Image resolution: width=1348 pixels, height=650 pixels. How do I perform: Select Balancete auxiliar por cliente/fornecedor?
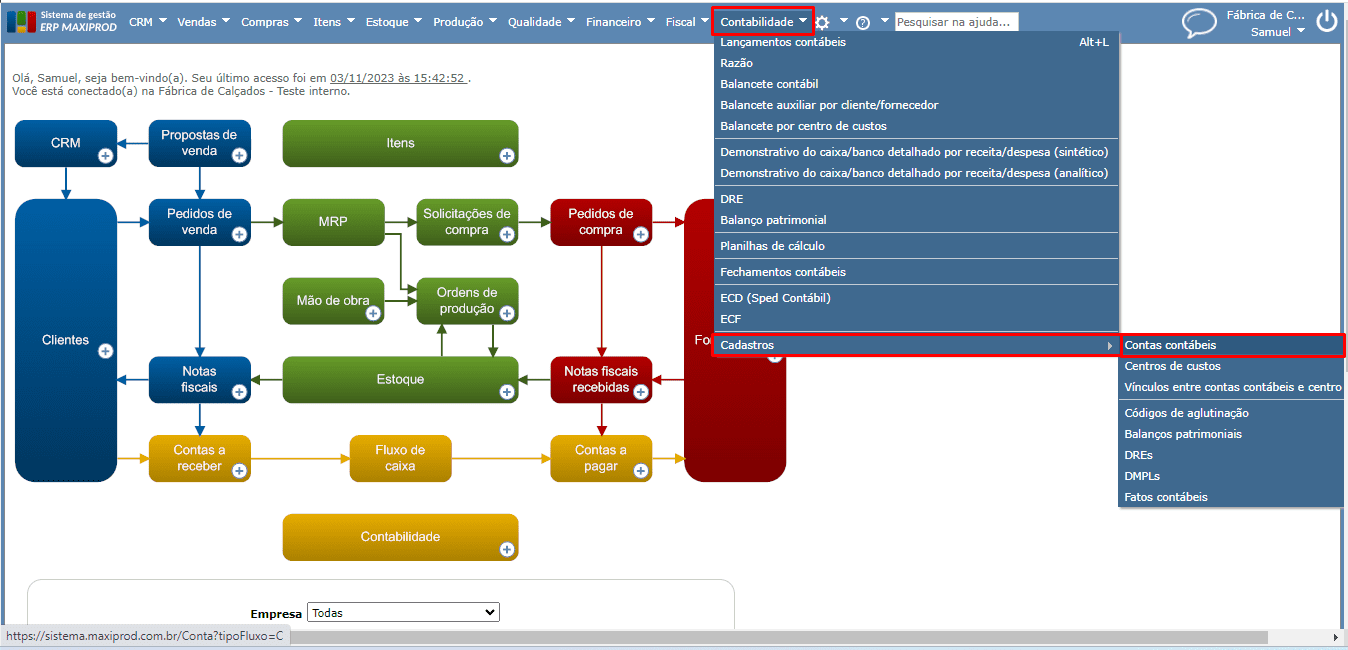point(916,105)
